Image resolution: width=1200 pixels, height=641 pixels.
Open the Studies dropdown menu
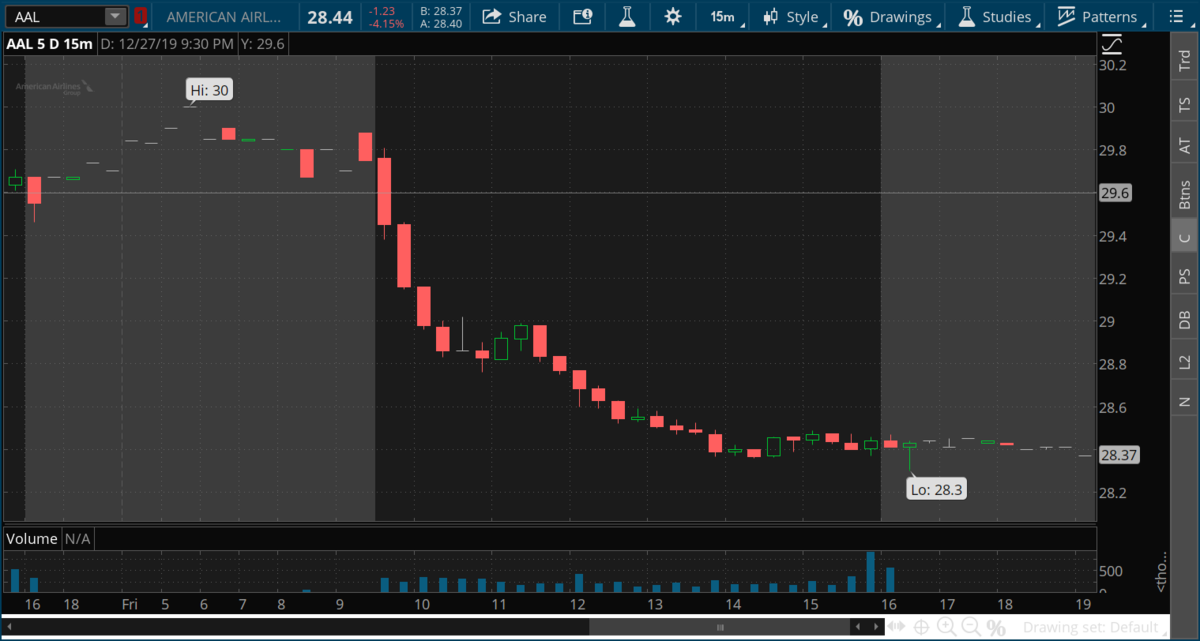point(997,16)
